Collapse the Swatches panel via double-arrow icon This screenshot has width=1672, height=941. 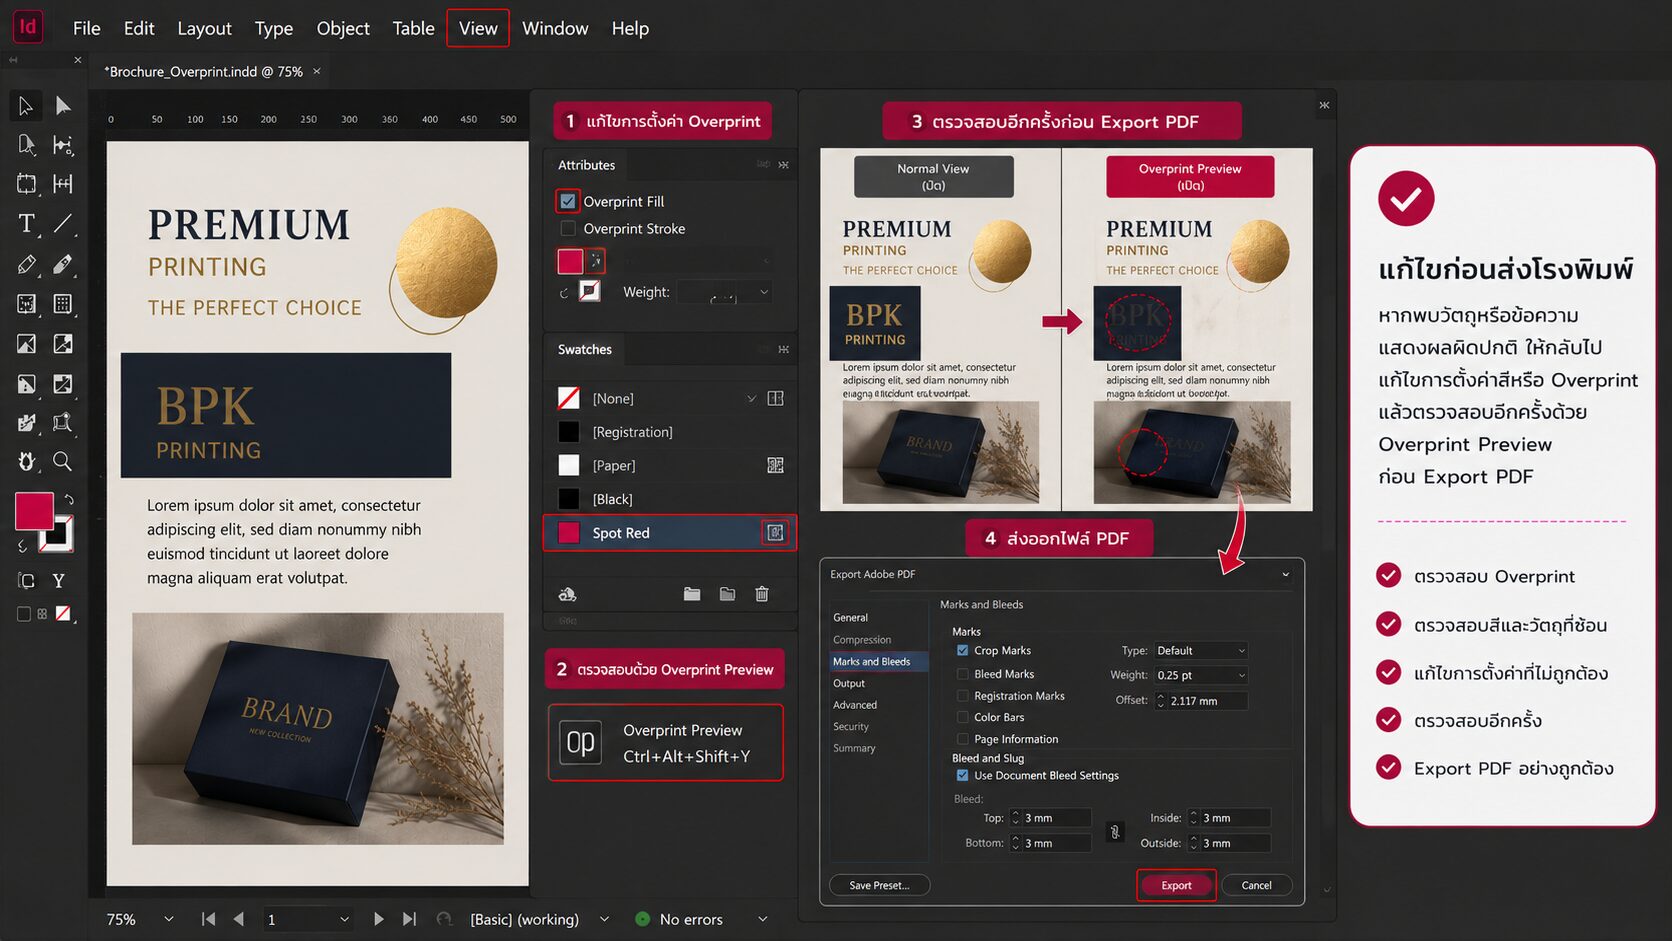pos(783,349)
